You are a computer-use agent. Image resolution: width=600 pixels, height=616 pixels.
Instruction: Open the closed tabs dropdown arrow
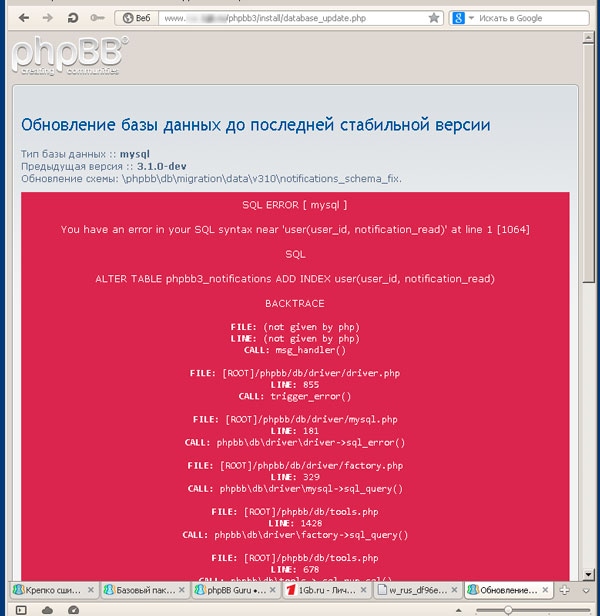(x=586, y=590)
